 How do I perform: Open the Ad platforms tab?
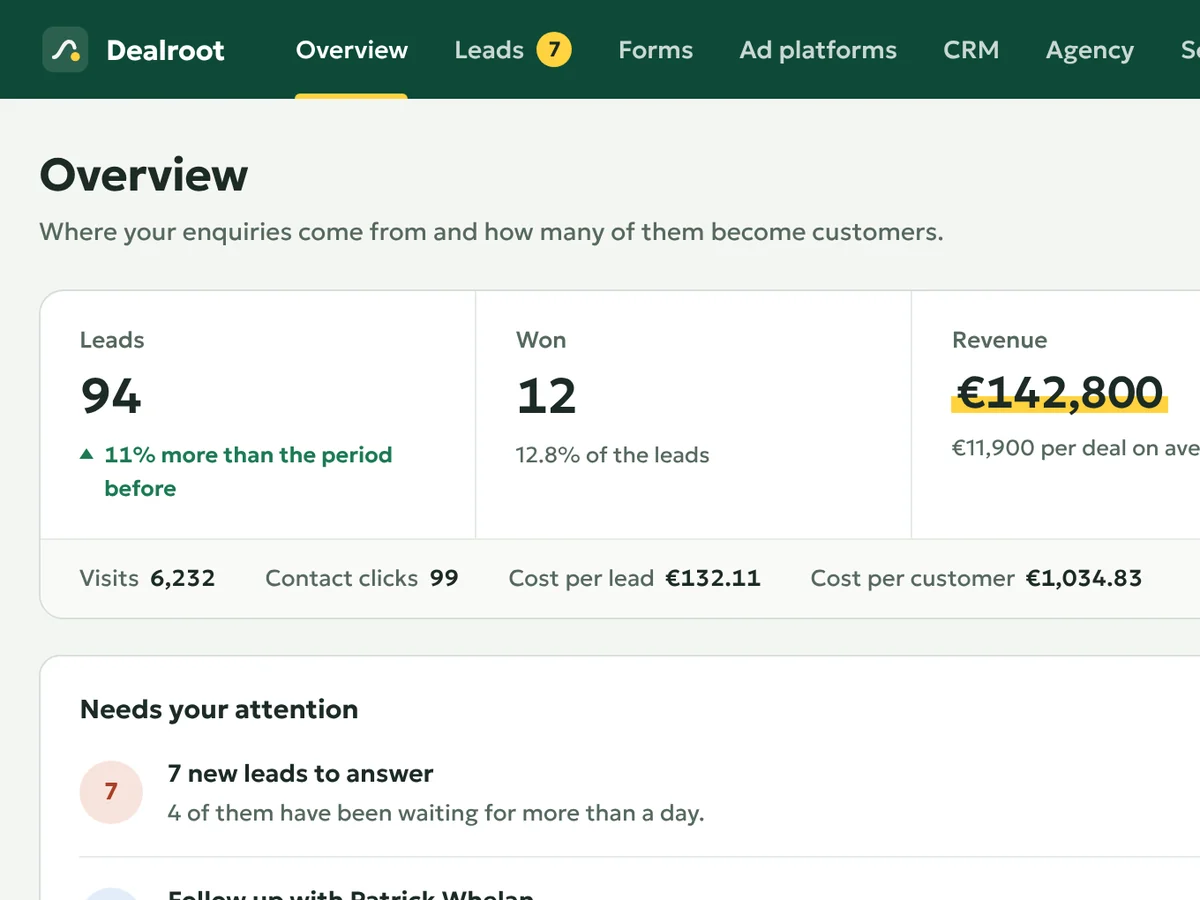818,50
